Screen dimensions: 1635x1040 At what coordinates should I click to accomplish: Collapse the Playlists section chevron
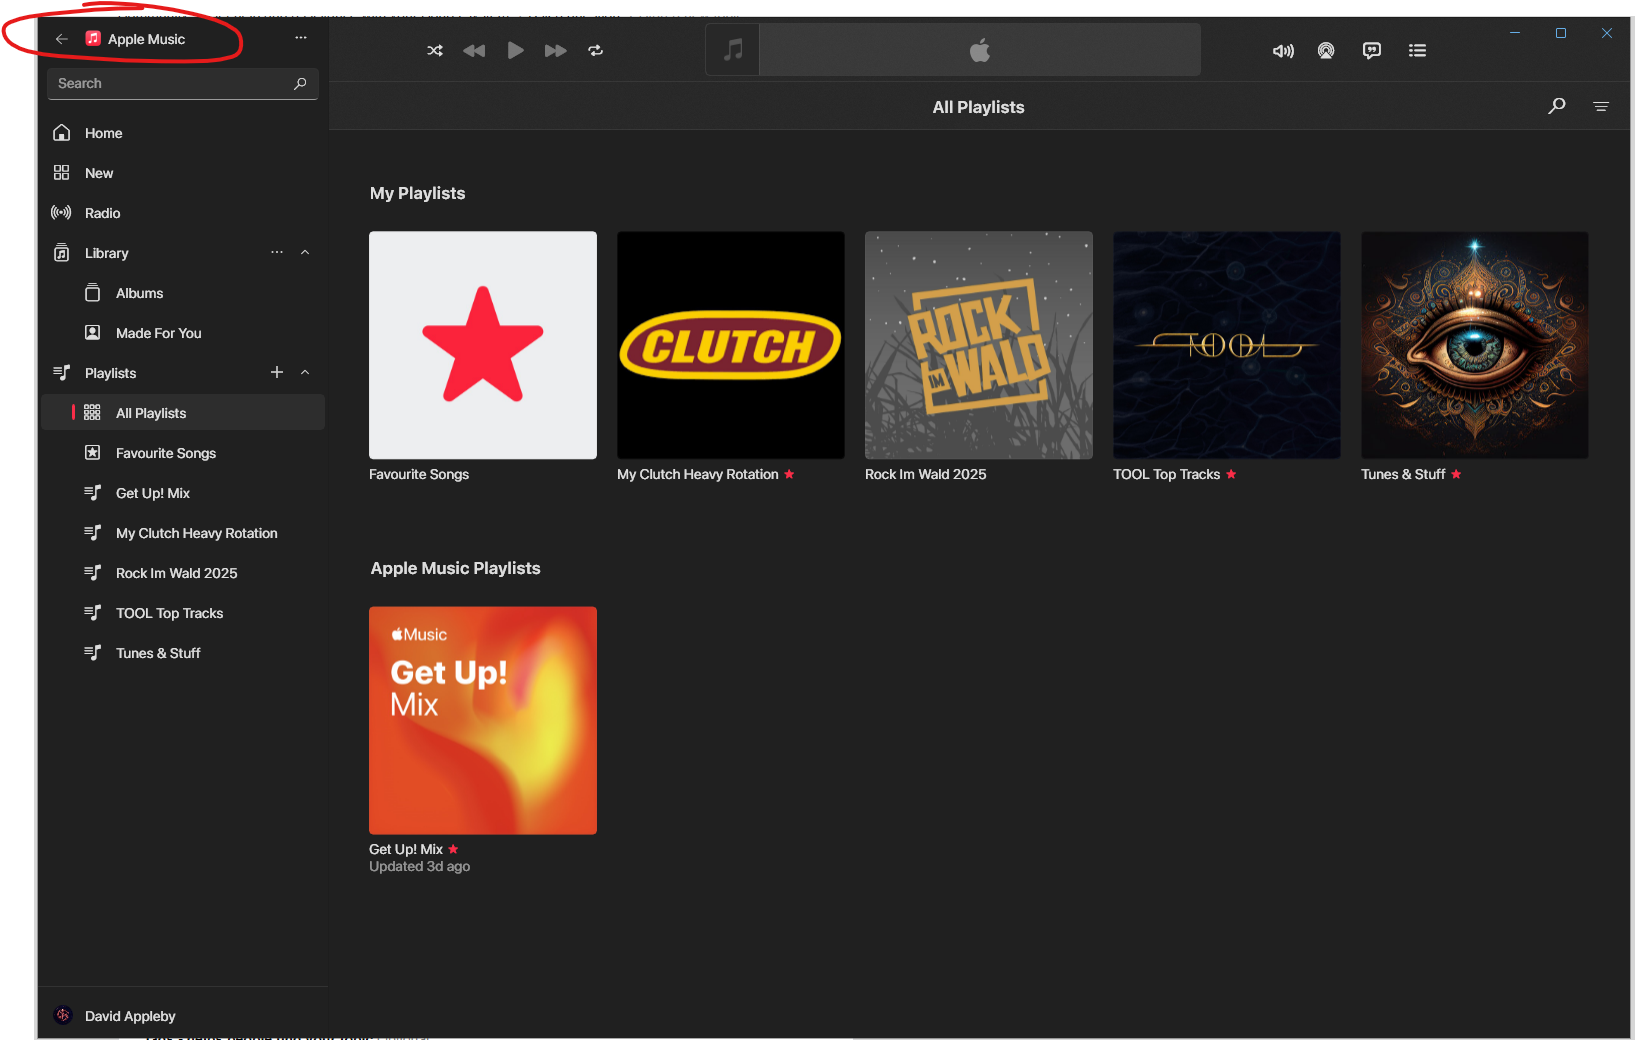click(305, 373)
